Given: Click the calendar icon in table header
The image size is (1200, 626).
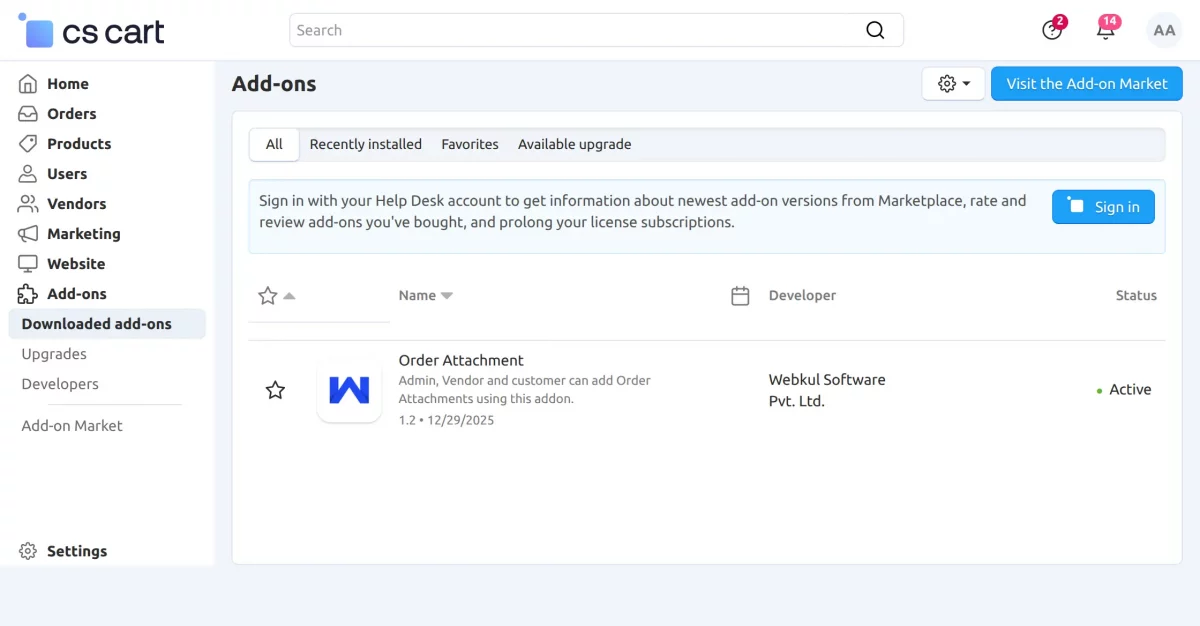Looking at the screenshot, I should [x=740, y=296].
